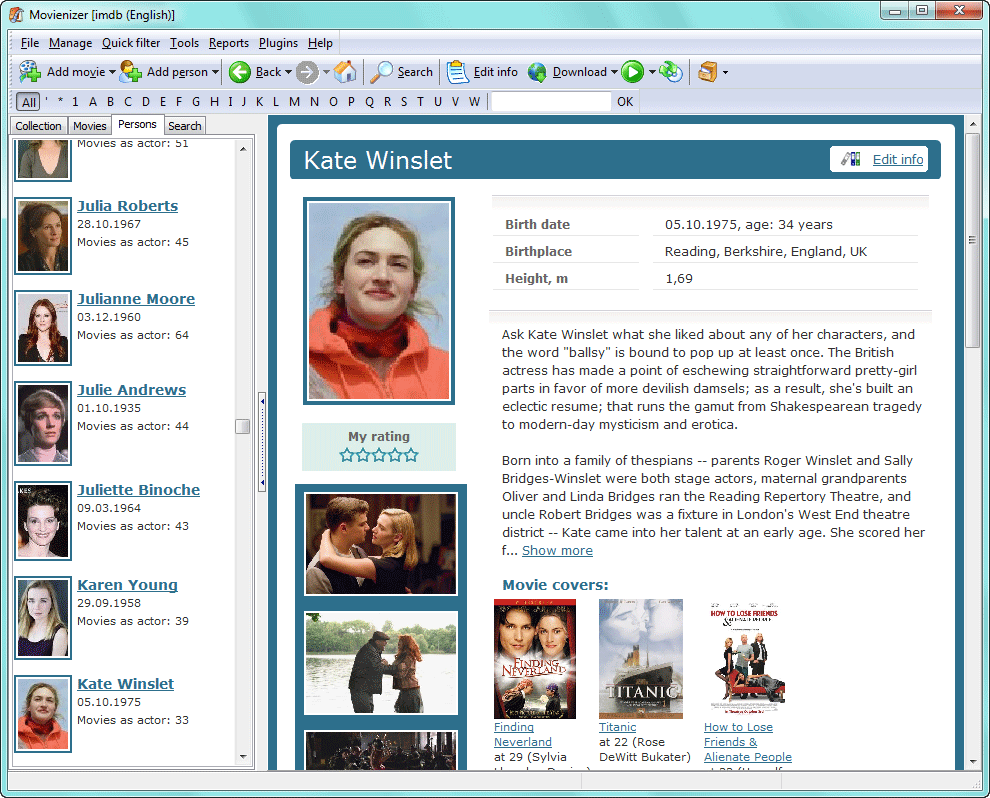Open the Plugins menu

tap(278, 43)
